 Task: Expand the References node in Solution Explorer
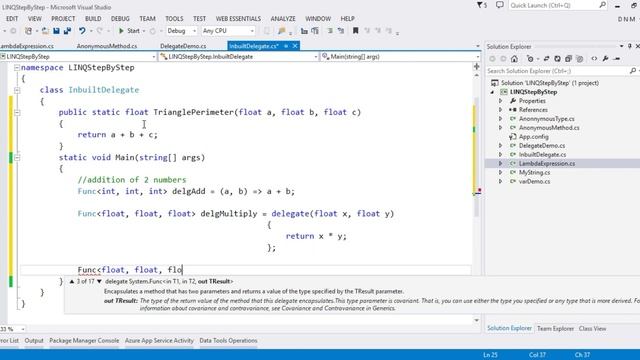coord(500,109)
